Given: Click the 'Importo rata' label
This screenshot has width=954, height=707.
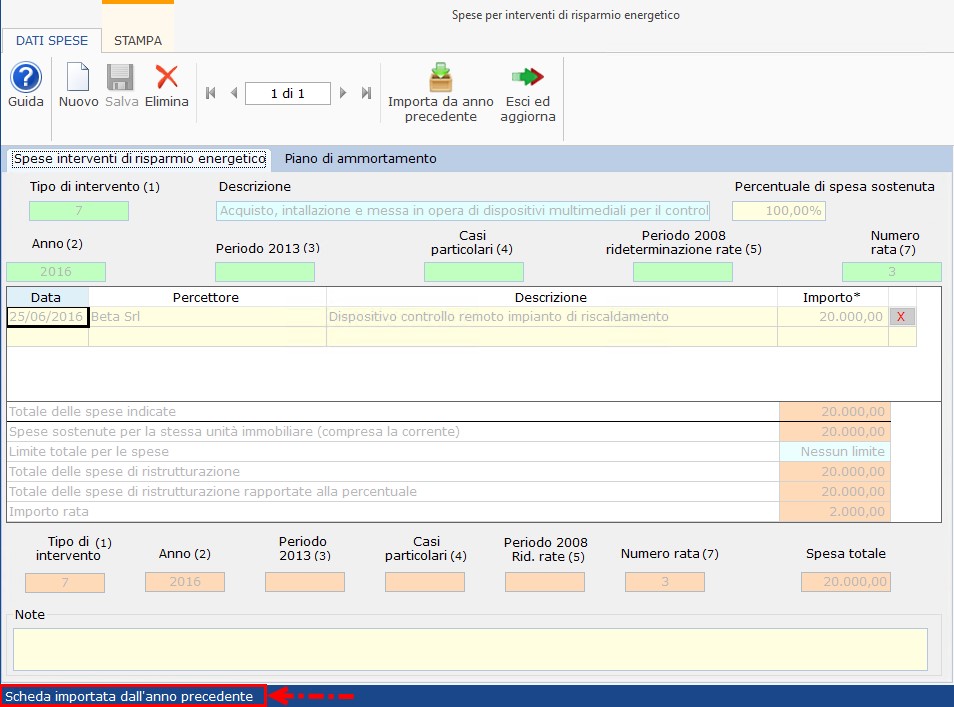Looking at the screenshot, I should [49, 512].
